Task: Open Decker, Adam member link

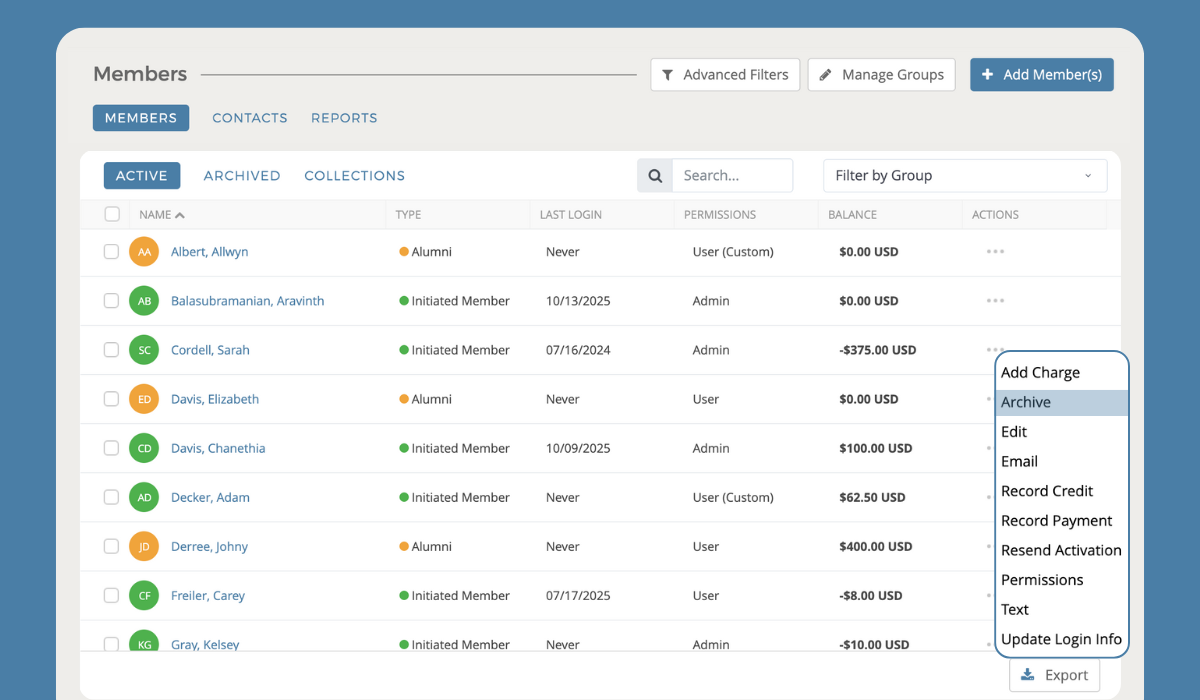Action: pos(210,497)
